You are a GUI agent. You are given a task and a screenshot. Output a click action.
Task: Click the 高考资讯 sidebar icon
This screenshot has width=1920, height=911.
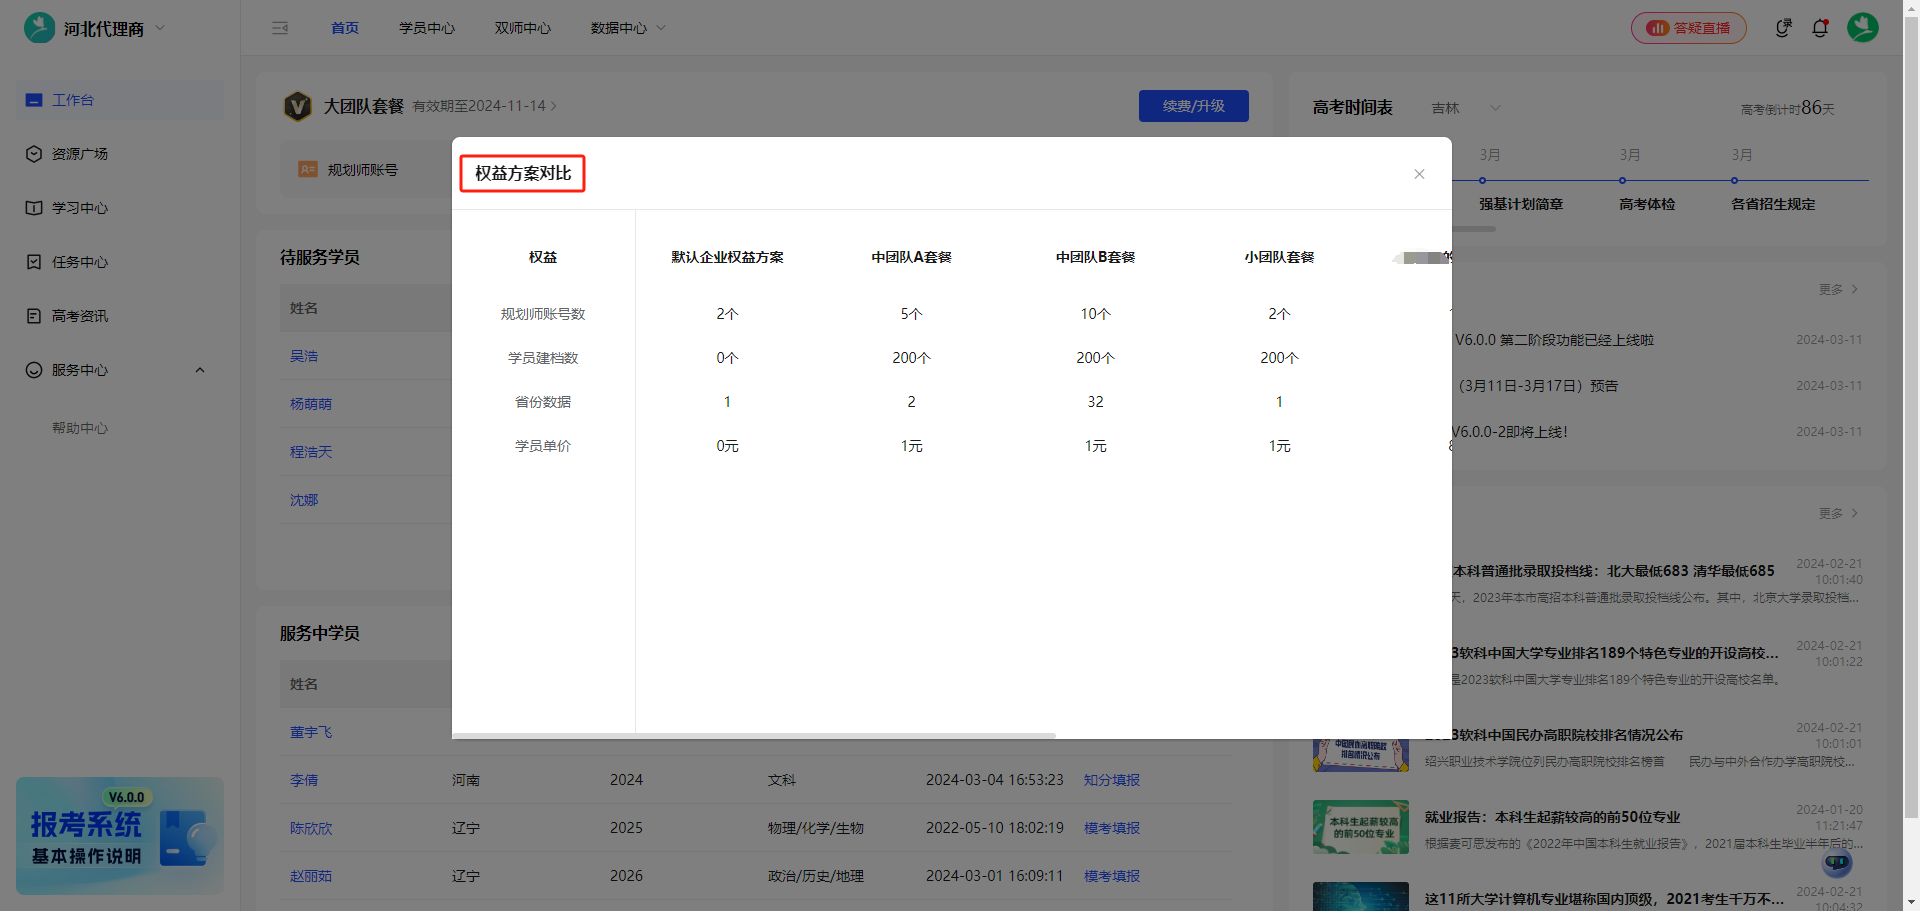pyautogui.click(x=34, y=316)
